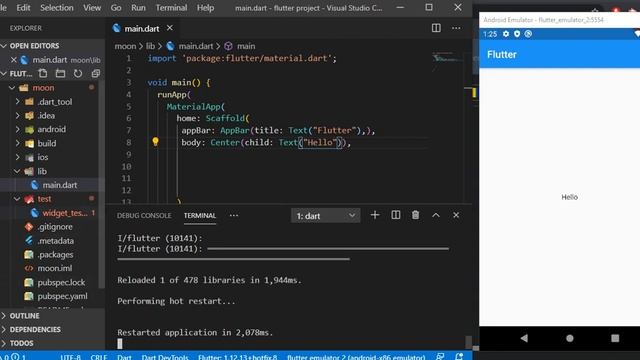Click the New File icon in explorer header

pyautogui.click(x=43, y=73)
